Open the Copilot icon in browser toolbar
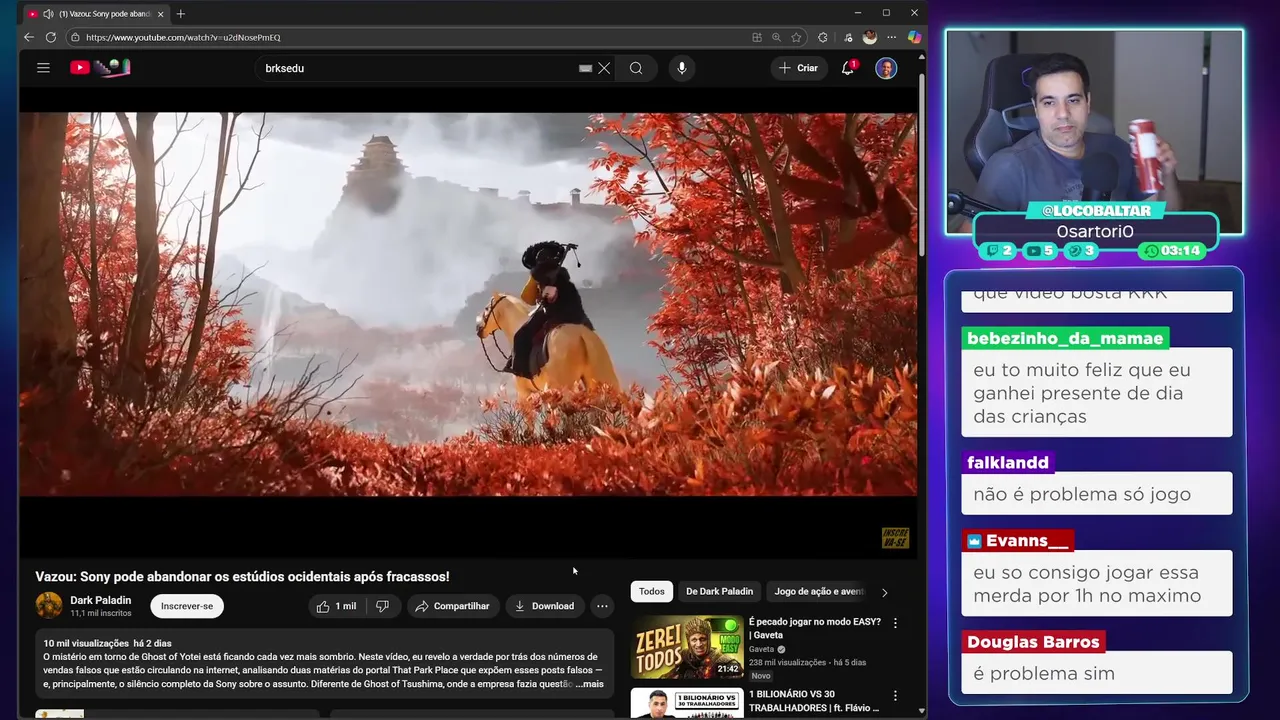1280x720 pixels. pyautogui.click(x=914, y=37)
